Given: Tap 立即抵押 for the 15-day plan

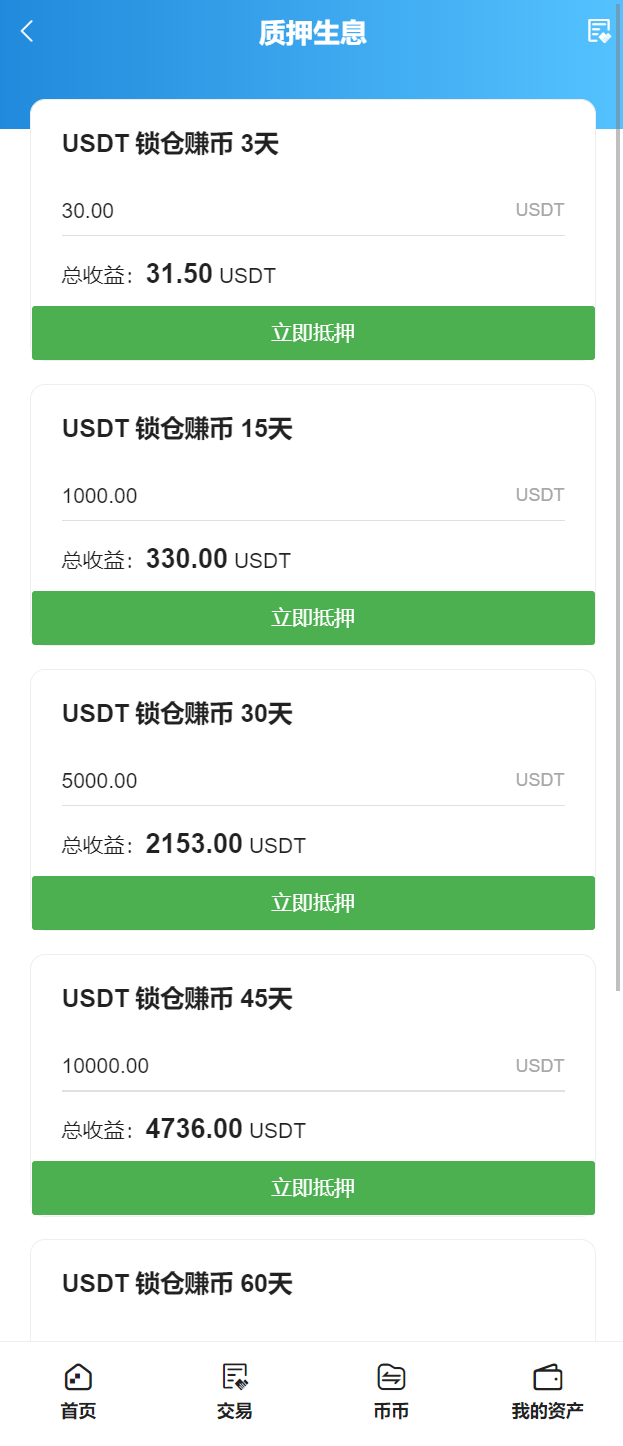Looking at the screenshot, I should 311,617.
